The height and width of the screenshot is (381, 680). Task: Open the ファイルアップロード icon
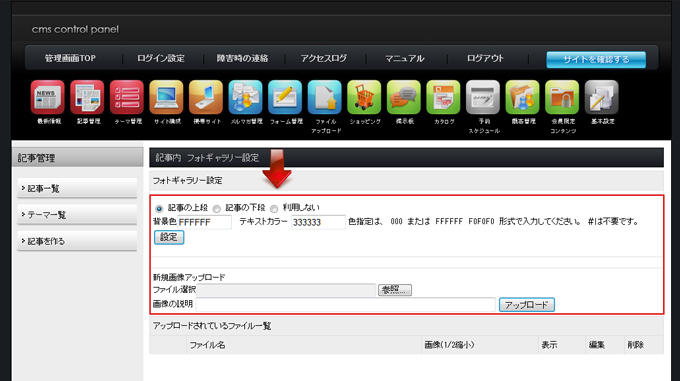(325, 97)
